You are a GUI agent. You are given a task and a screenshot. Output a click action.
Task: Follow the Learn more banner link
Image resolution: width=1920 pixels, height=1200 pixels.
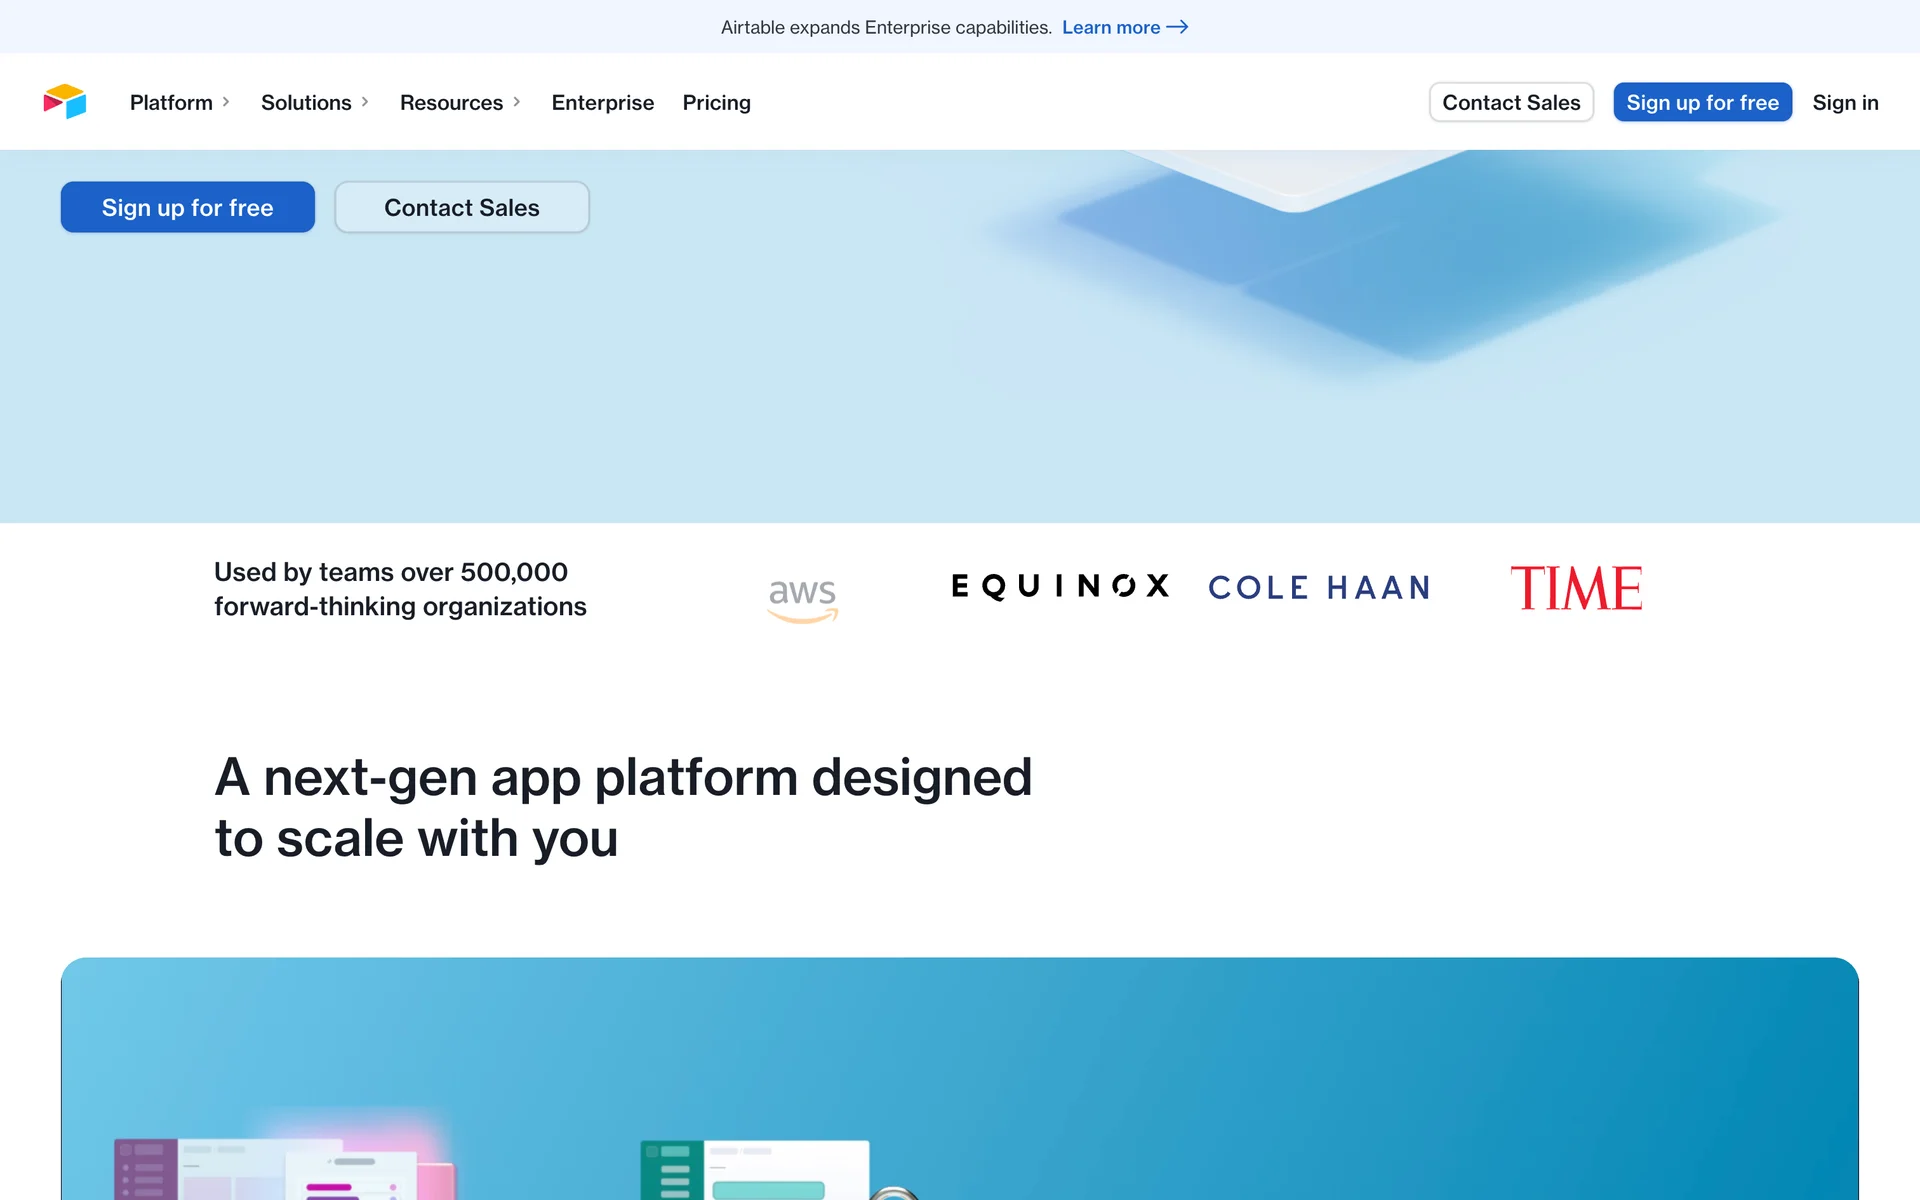tap(1110, 28)
